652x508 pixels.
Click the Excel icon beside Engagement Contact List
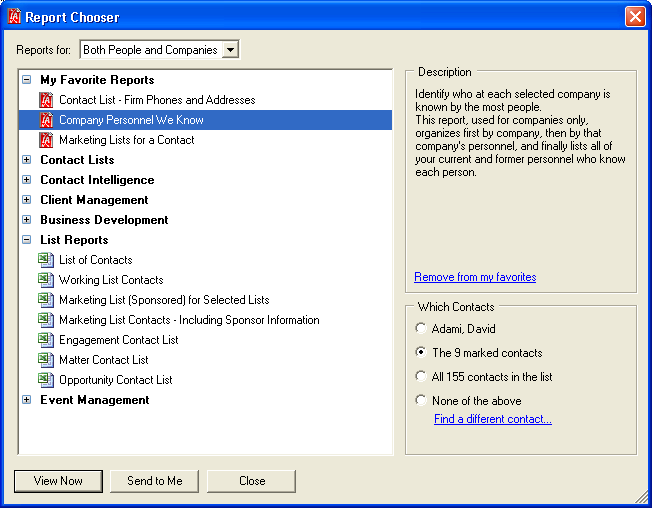46,340
